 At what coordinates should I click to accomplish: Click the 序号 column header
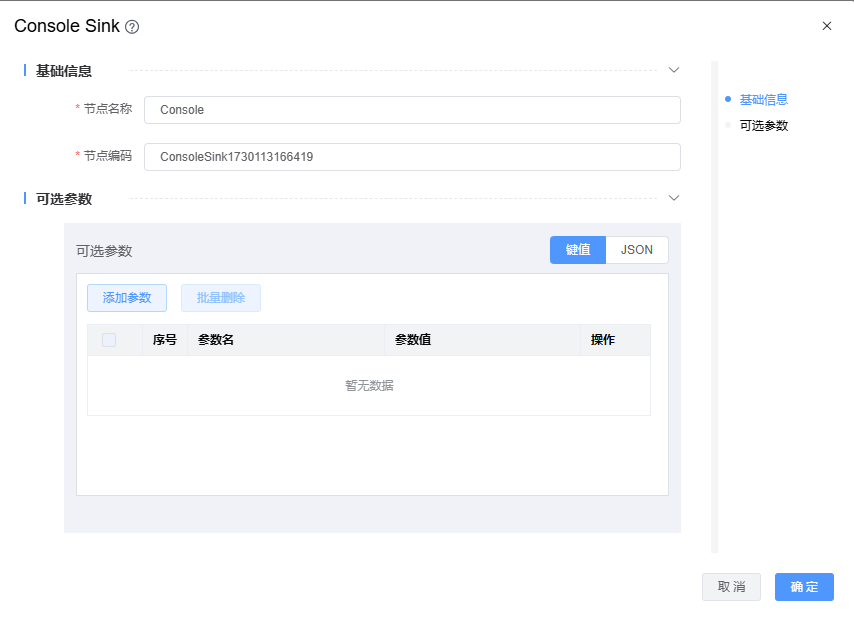click(165, 340)
